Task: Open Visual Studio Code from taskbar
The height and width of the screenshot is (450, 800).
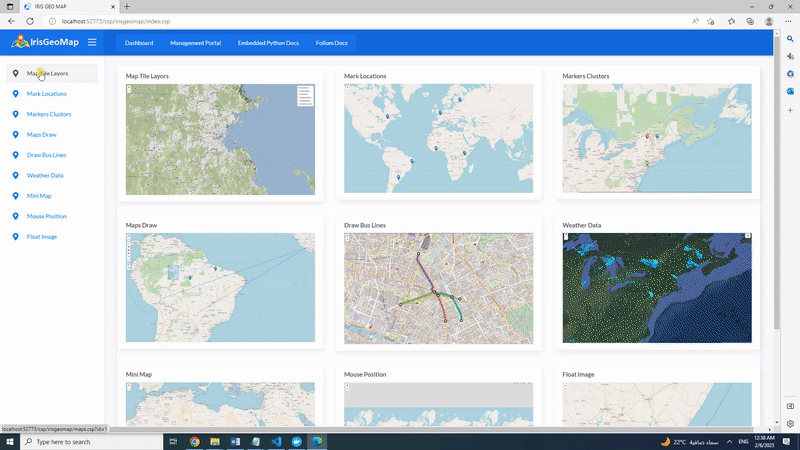Action: point(276,442)
